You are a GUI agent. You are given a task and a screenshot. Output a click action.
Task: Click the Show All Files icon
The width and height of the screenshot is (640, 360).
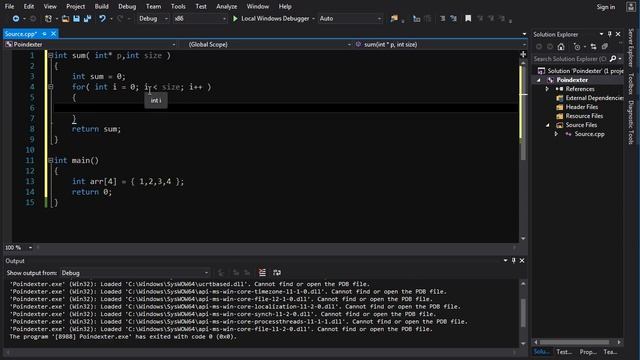click(x=604, y=47)
